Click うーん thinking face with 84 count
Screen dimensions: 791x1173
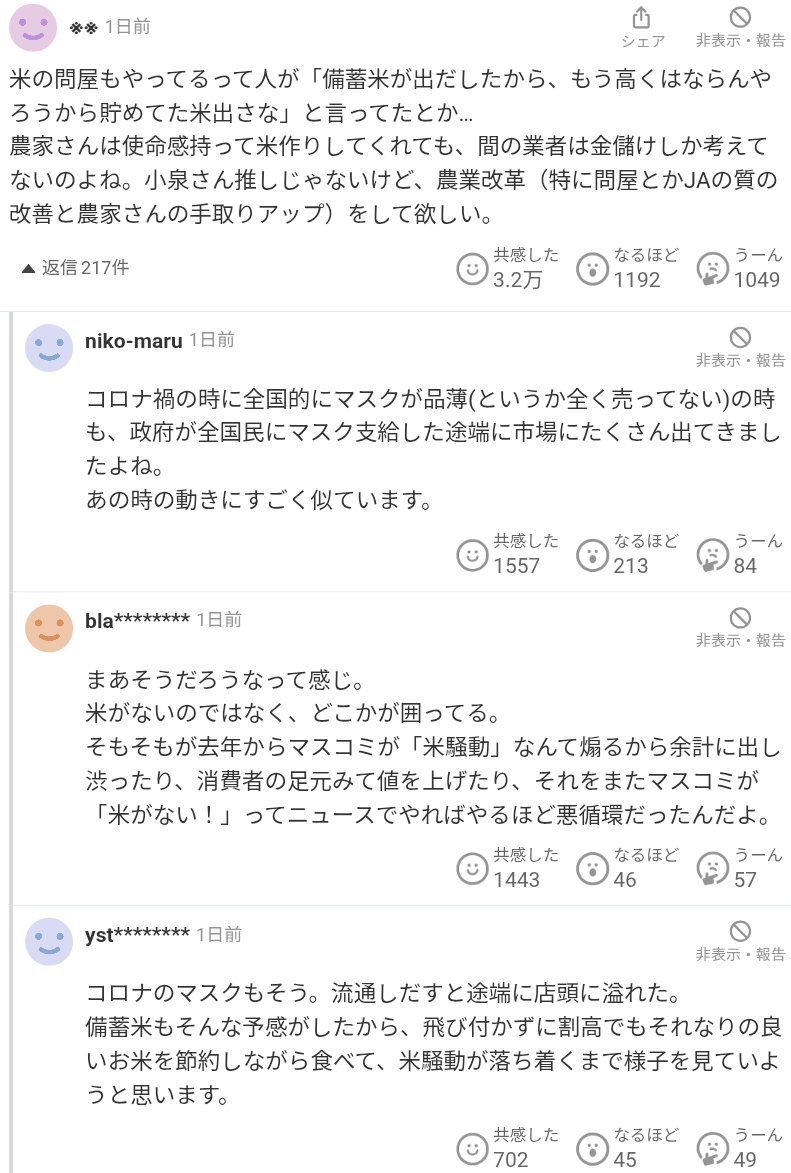coord(712,555)
